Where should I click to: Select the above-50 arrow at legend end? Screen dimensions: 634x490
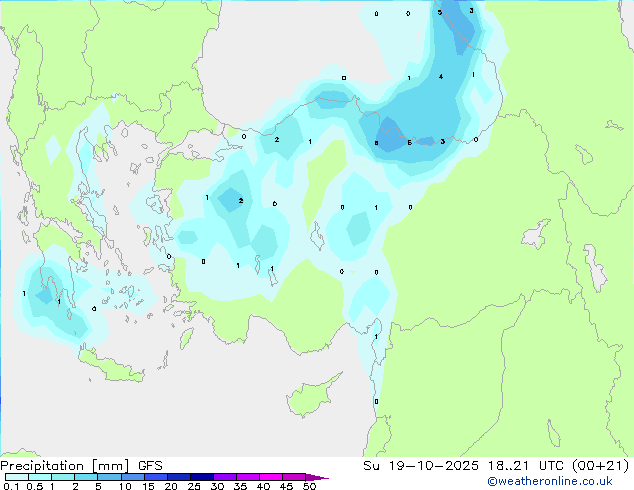pos(317,477)
